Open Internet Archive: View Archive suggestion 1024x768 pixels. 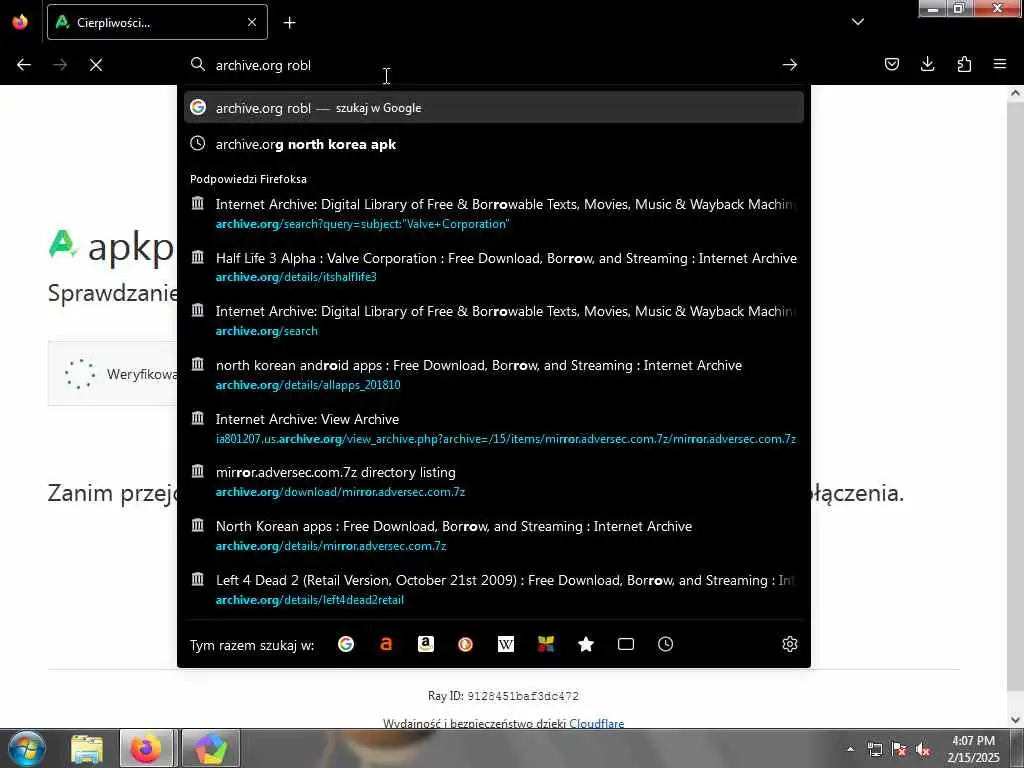[494, 428]
